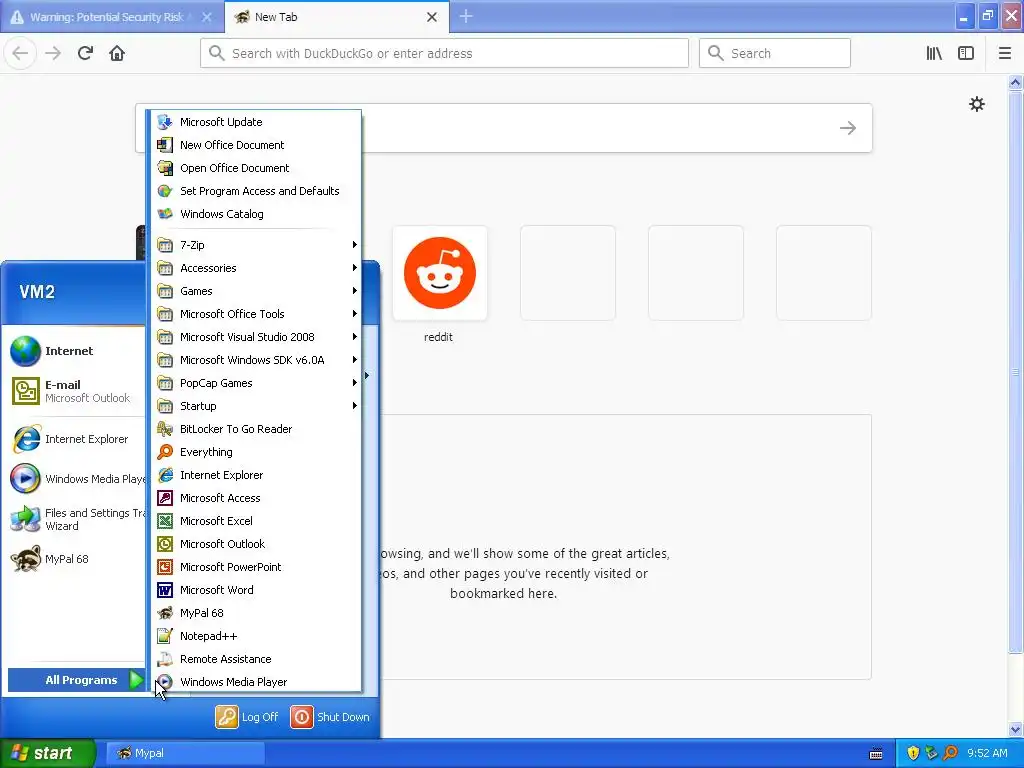The image size is (1024, 768).
Task: Click the Shut Down button
Action: tap(330, 717)
